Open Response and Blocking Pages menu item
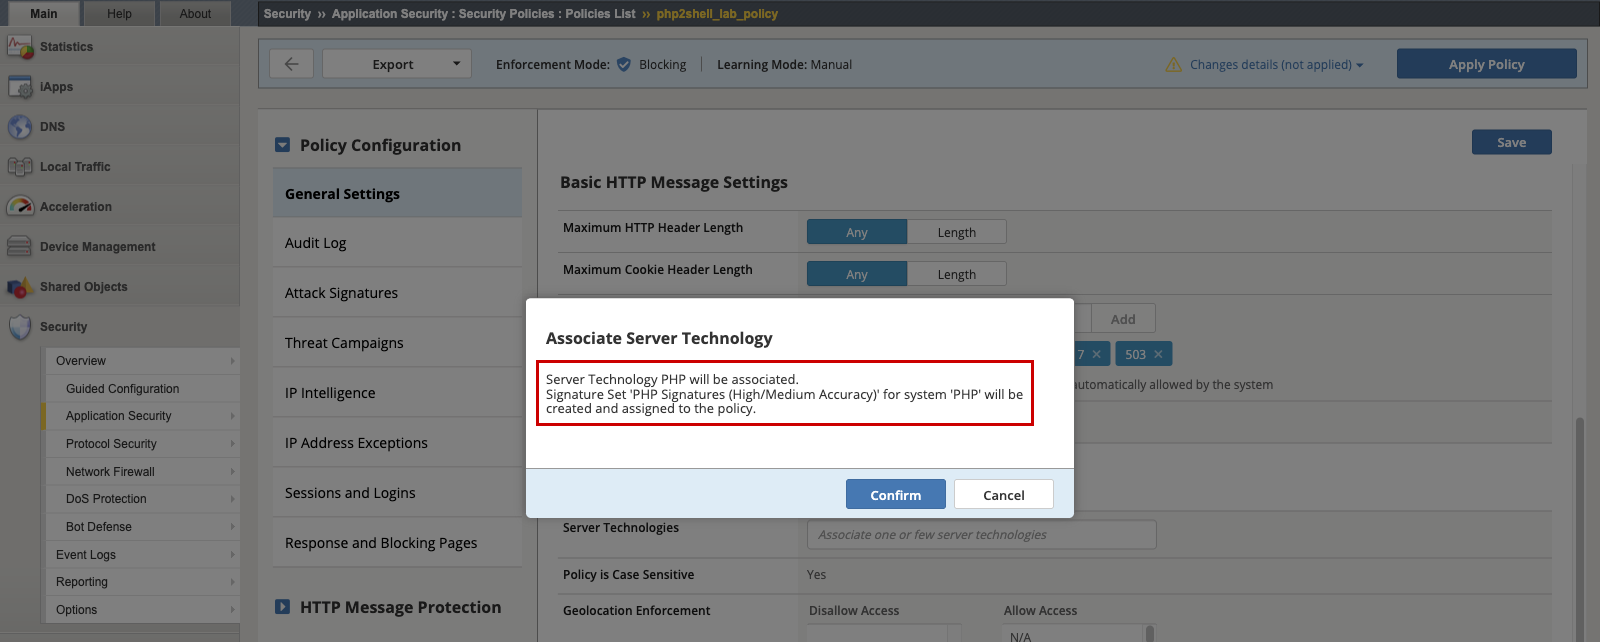The height and width of the screenshot is (642, 1600). pyautogui.click(x=397, y=543)
